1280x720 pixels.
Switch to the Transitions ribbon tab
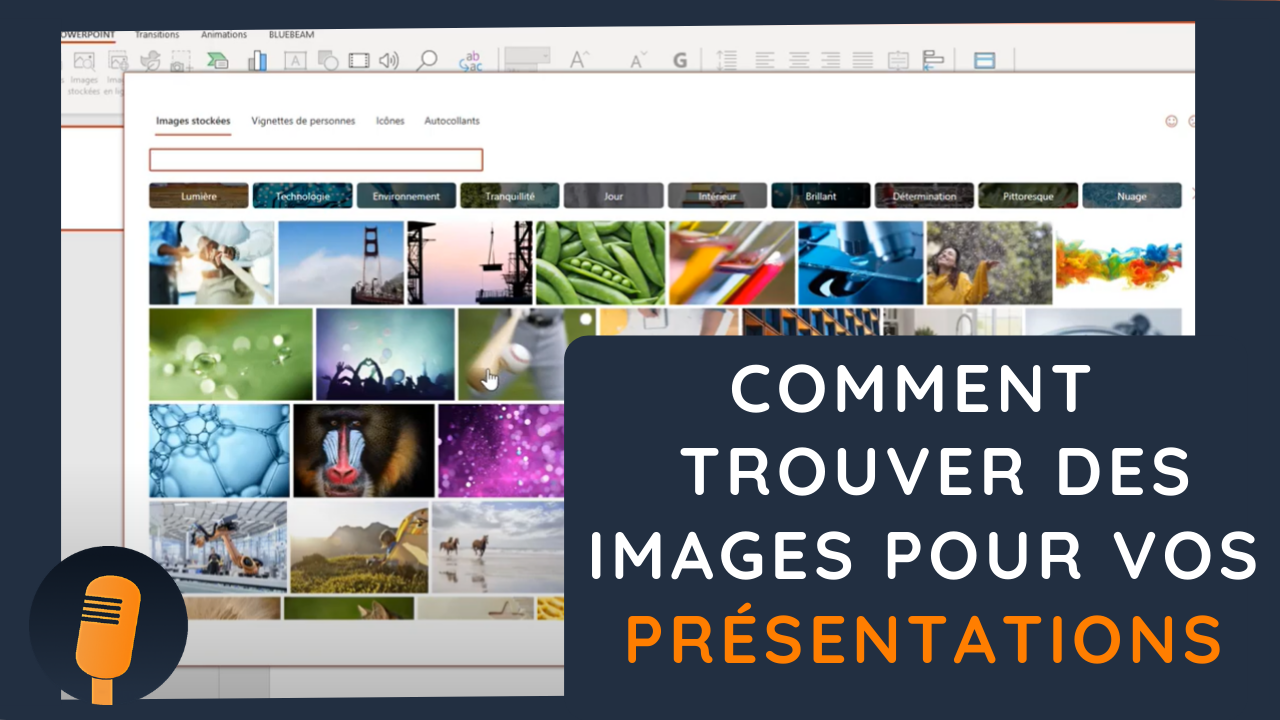(x=157, y=35)
